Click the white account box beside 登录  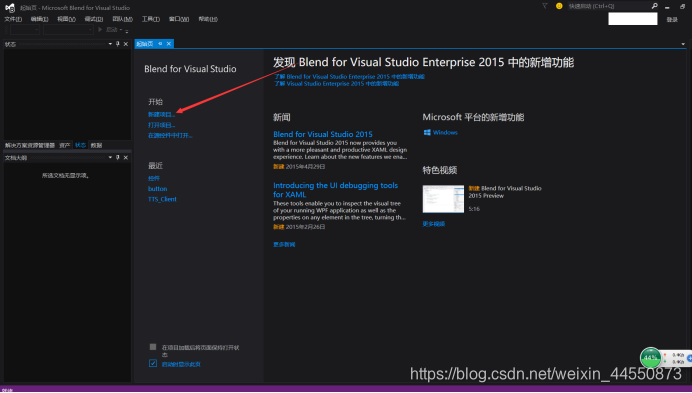tap(632, 19)
